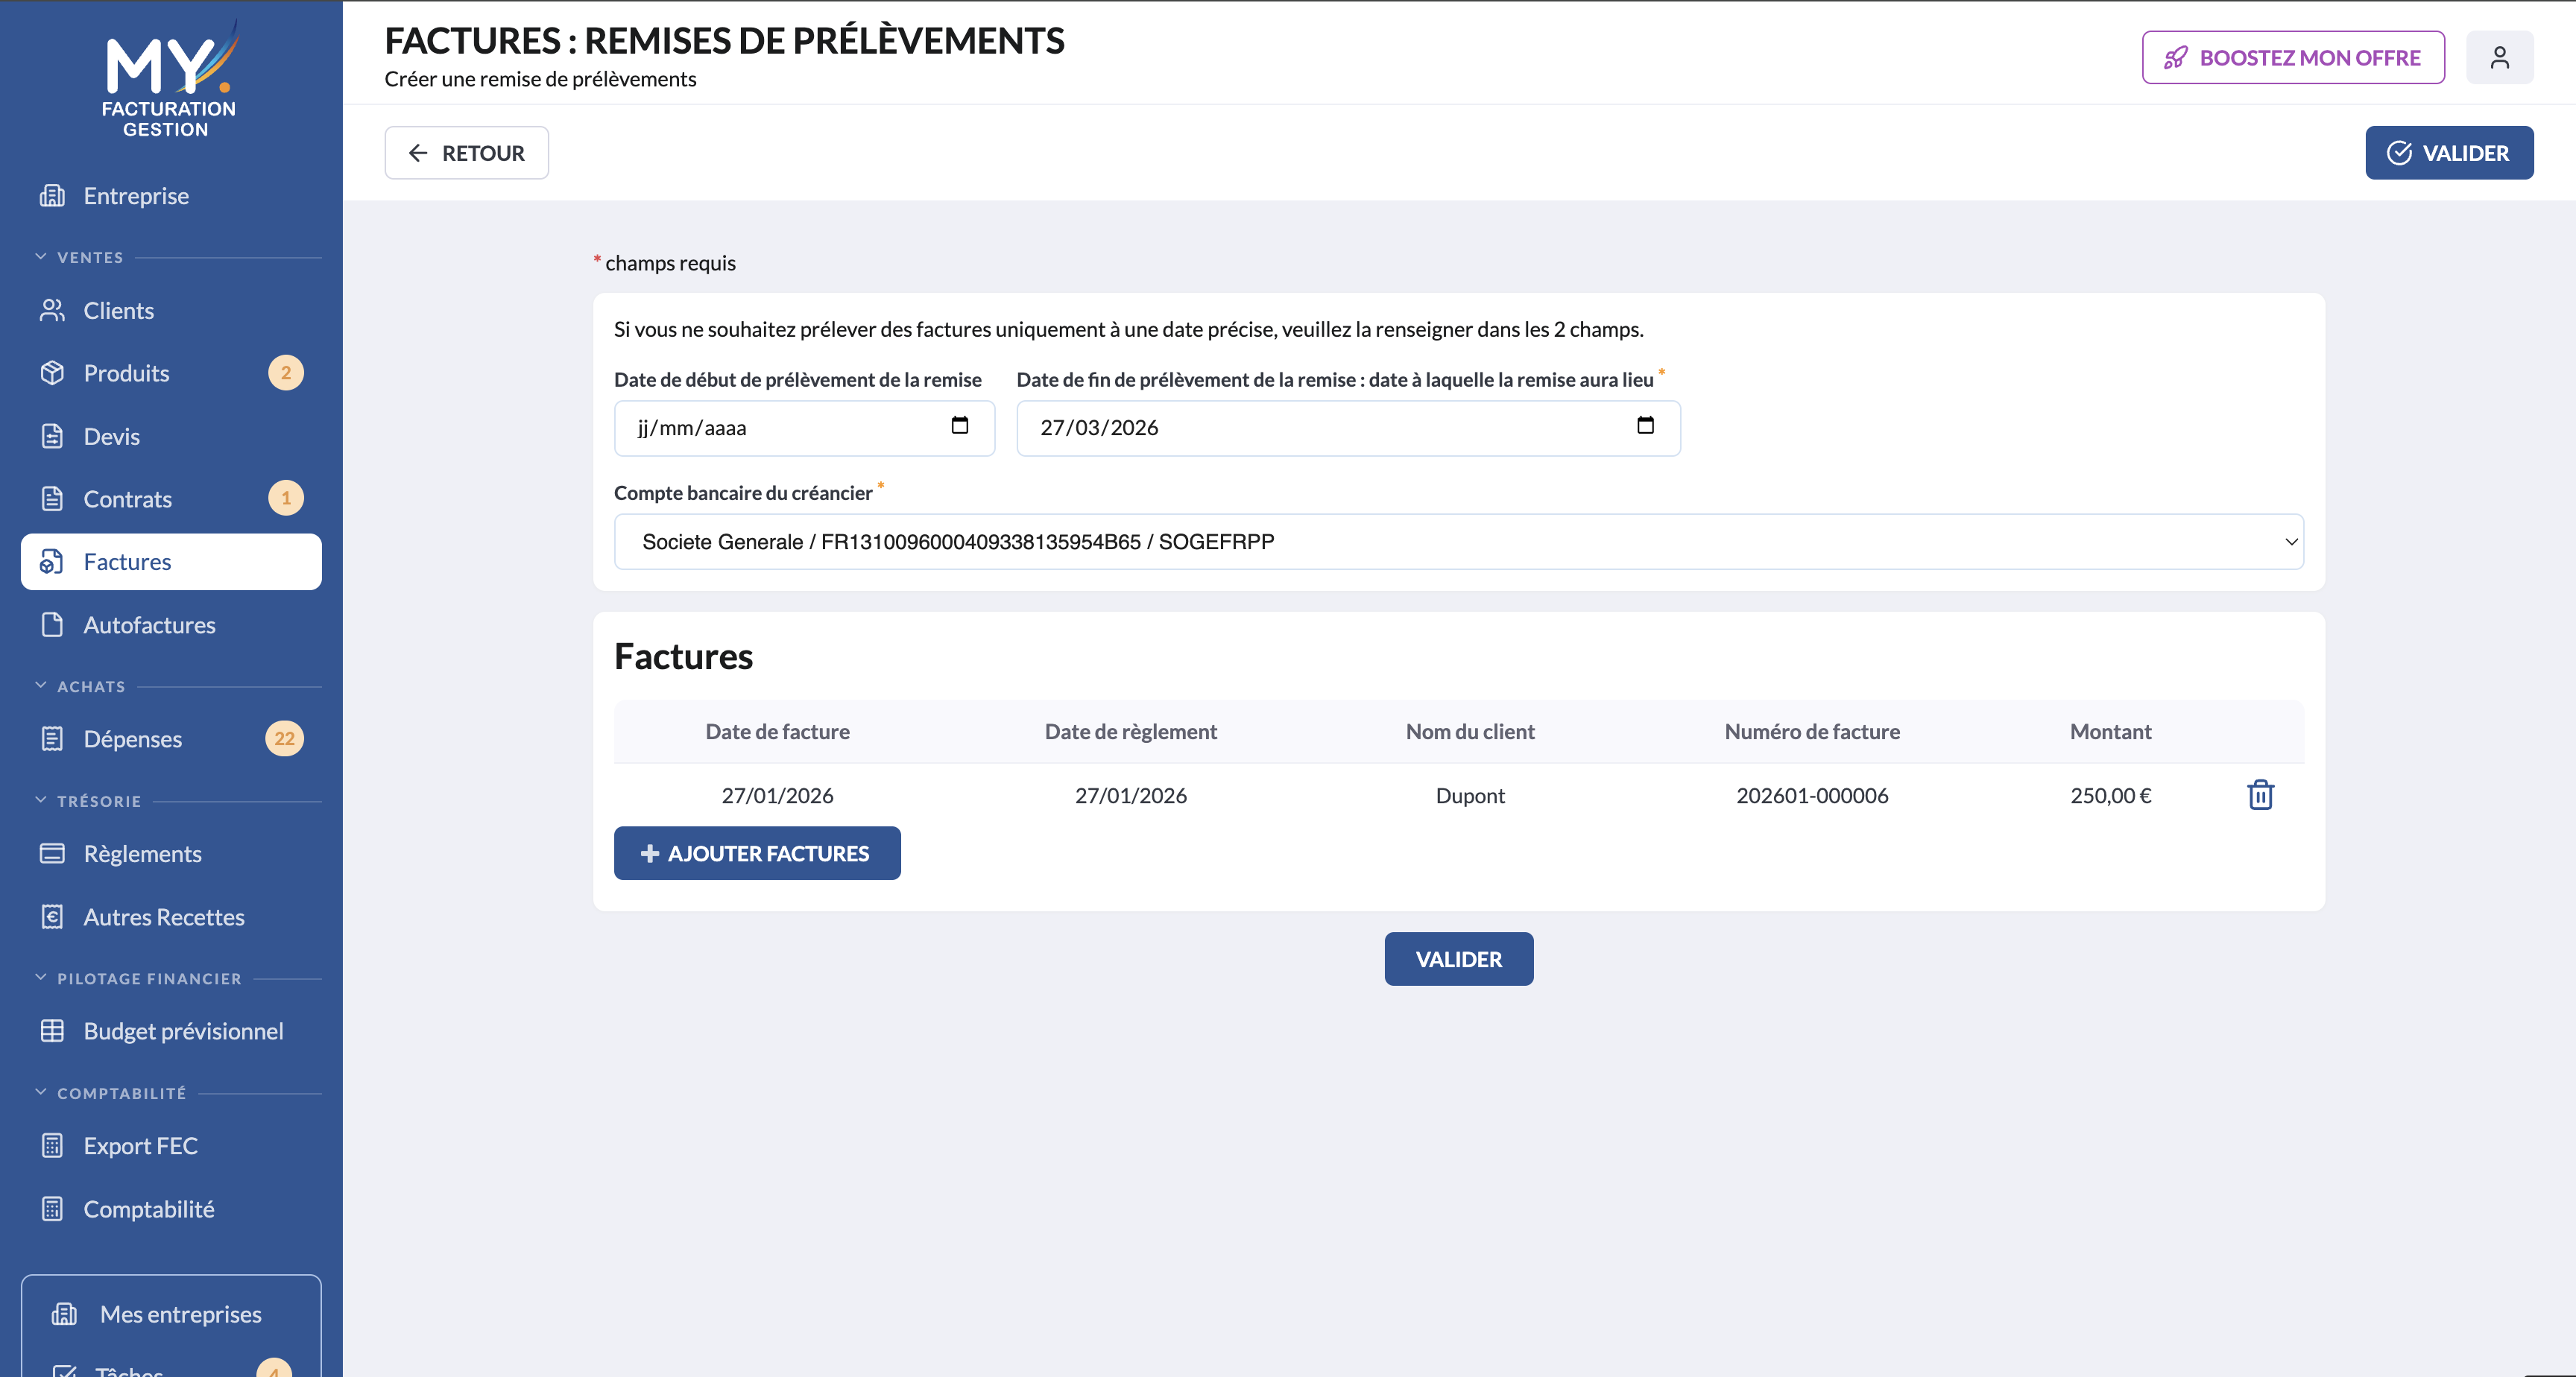Collapse the PILOTAGE FINANCIER section
The width and height of the screenshot is (2576, 1377).
pyautogui.click(x=41, y=978)
